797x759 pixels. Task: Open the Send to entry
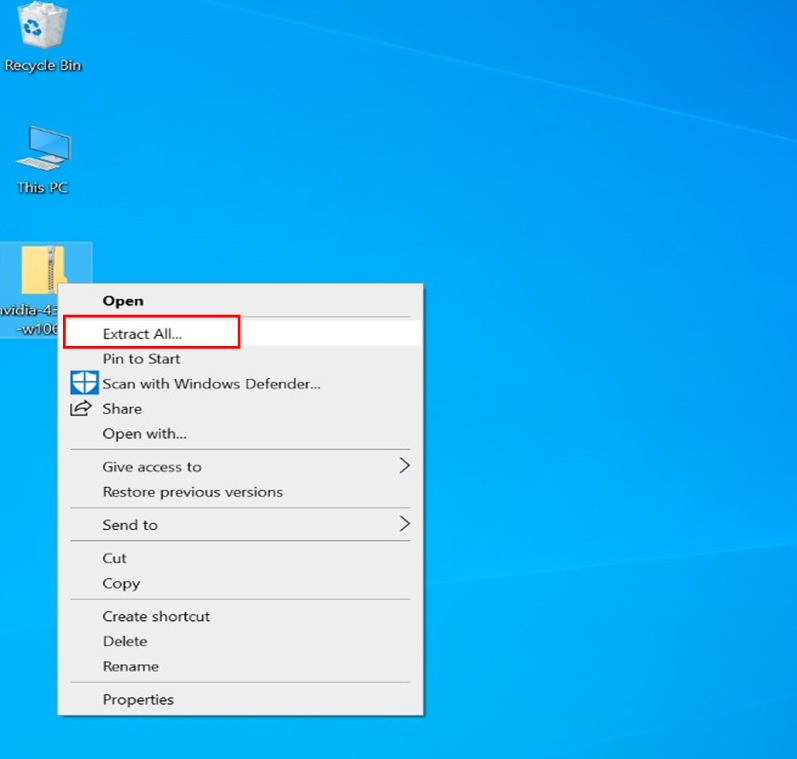(x=240, y=524)
